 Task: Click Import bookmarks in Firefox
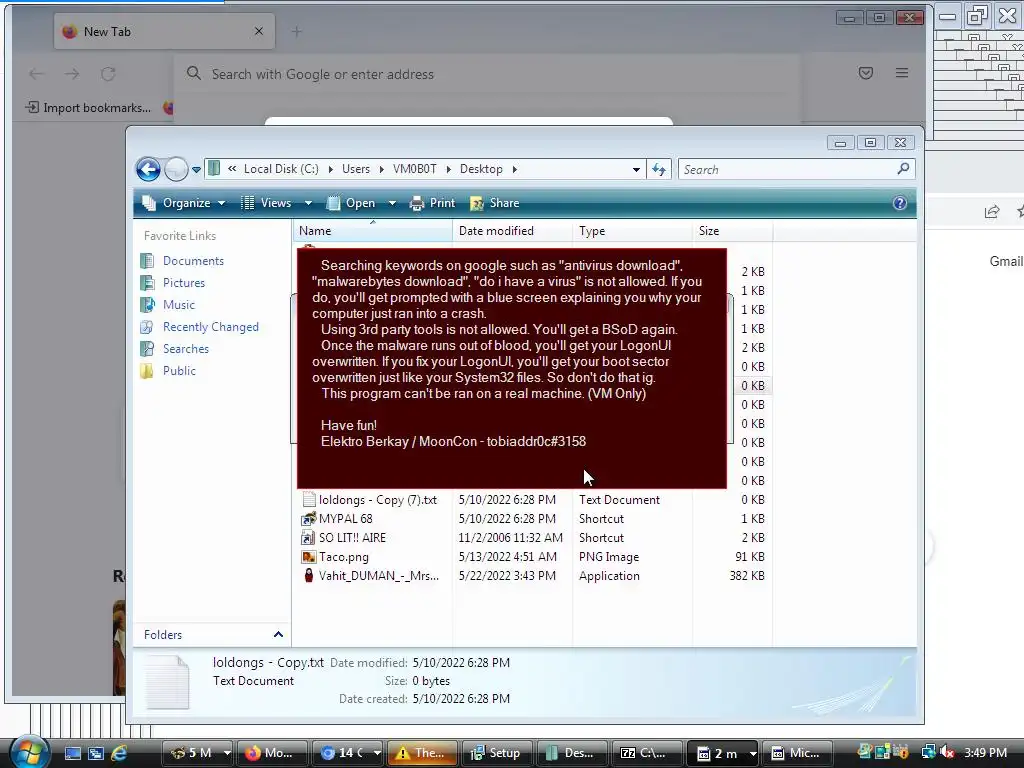pyautogui.click(x=88, y=108)
